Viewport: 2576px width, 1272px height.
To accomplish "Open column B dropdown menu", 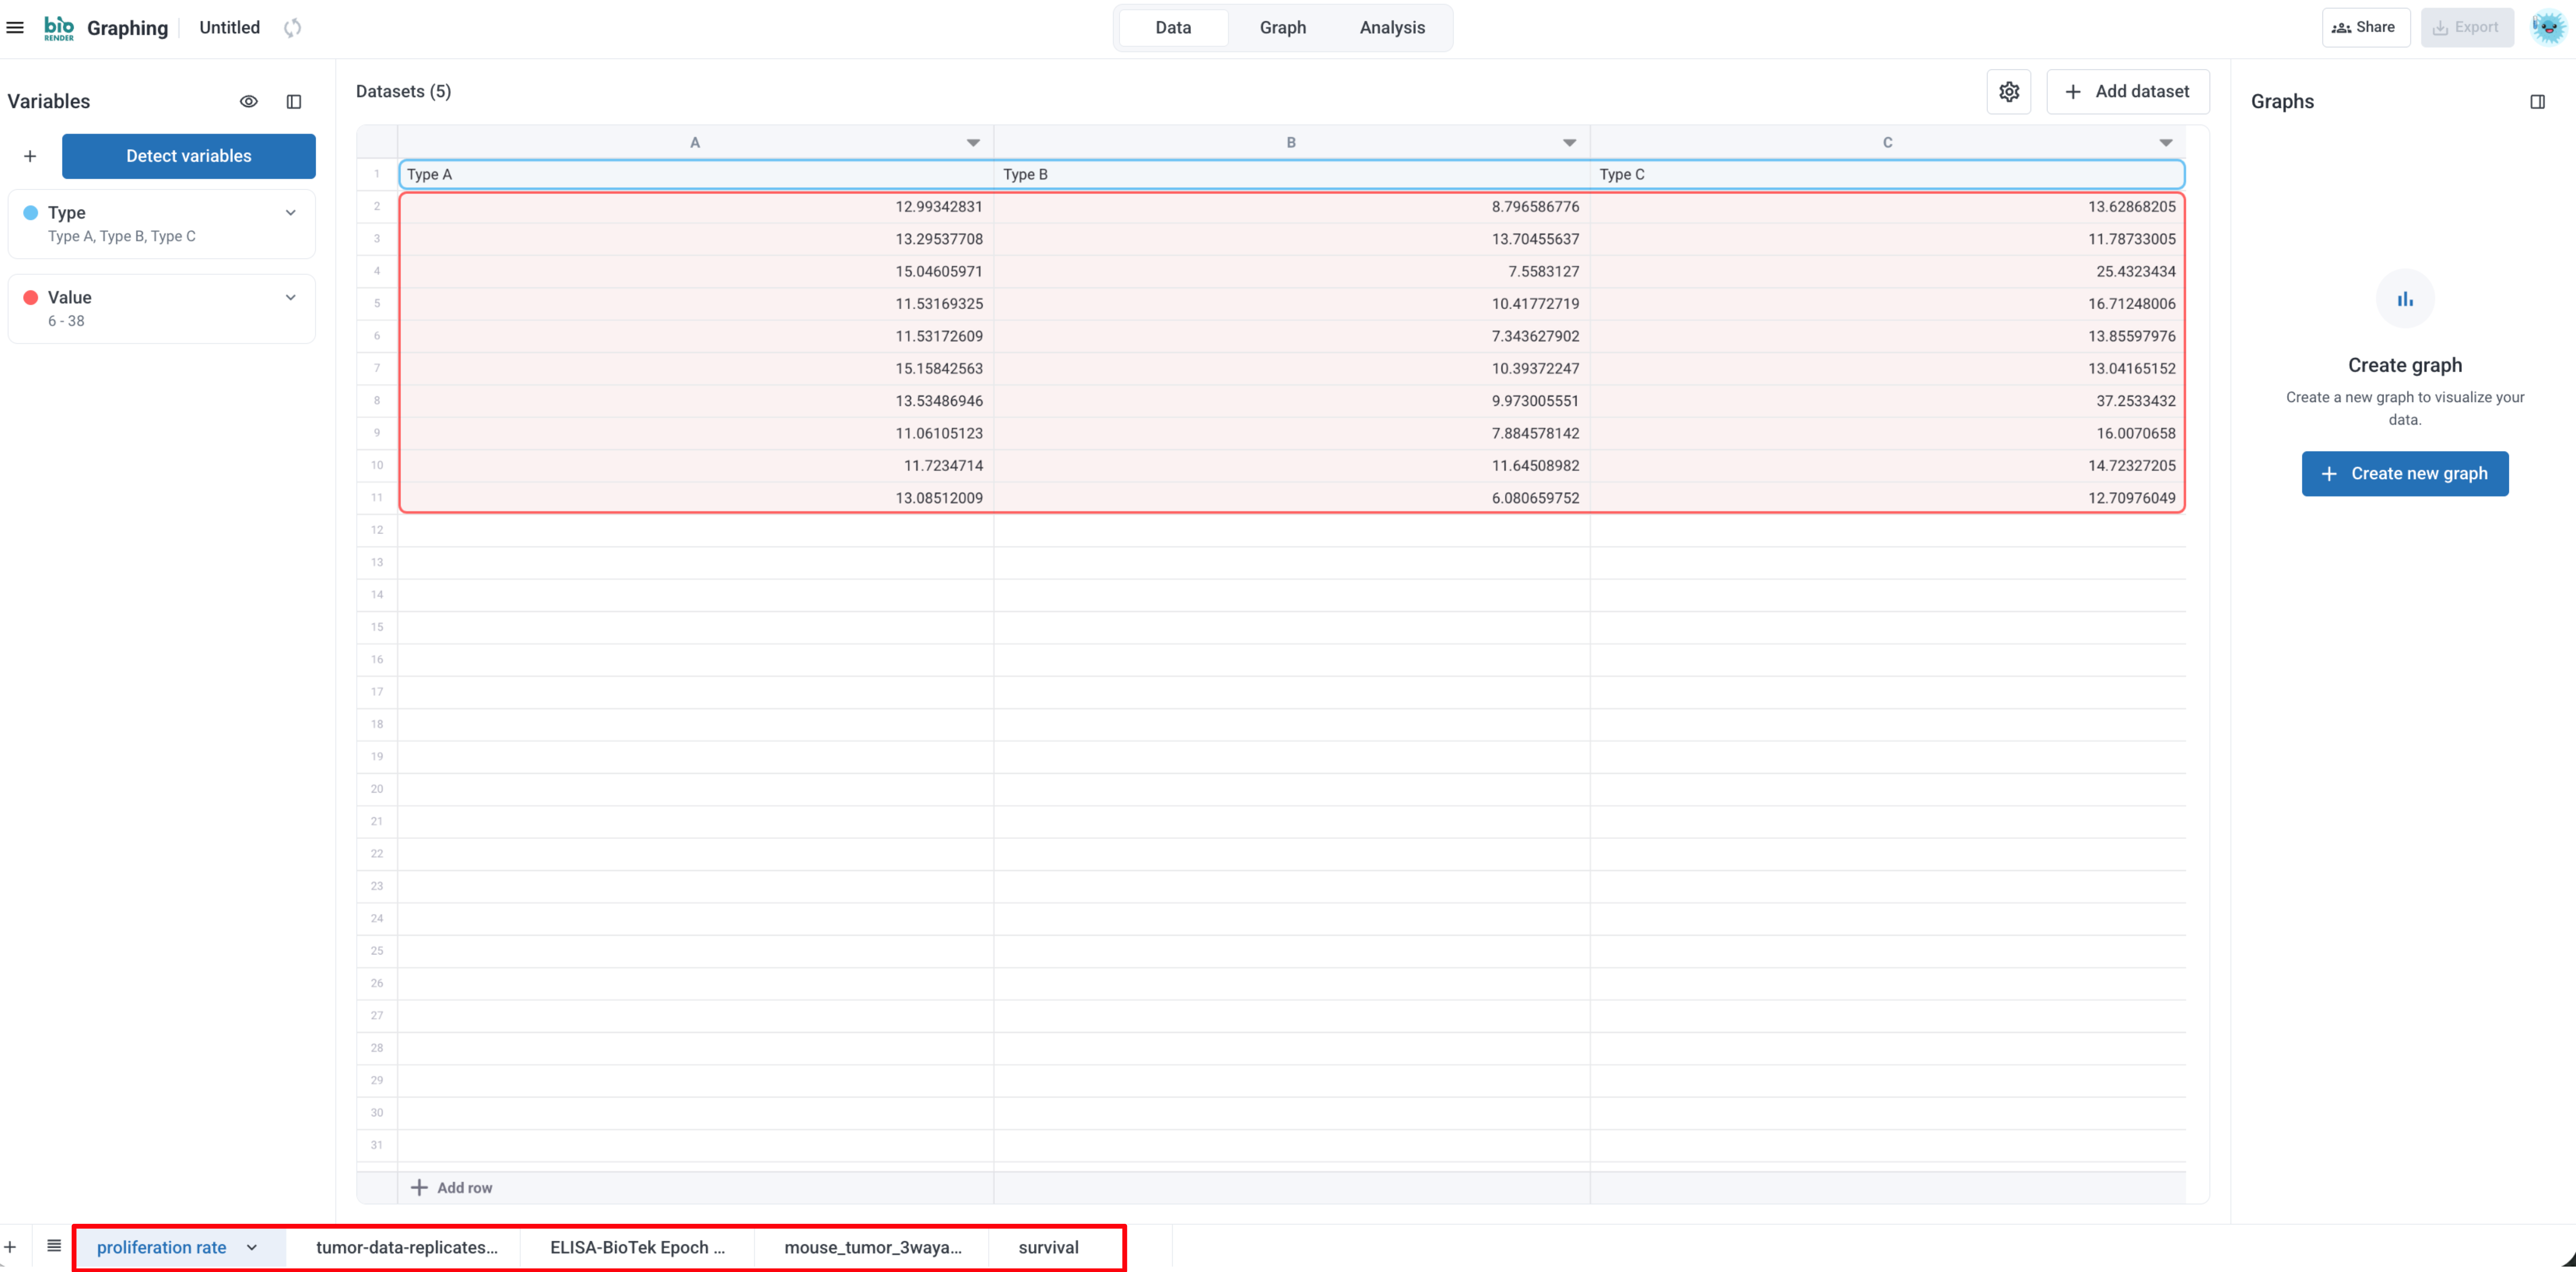I will (1569, 143).
